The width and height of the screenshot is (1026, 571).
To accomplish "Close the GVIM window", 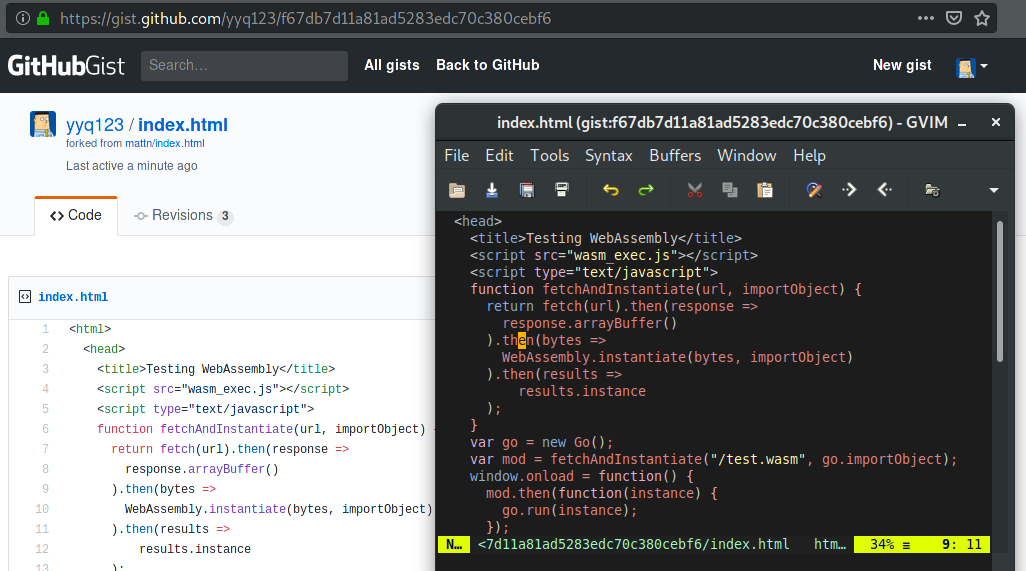I will tap(996, 122).
